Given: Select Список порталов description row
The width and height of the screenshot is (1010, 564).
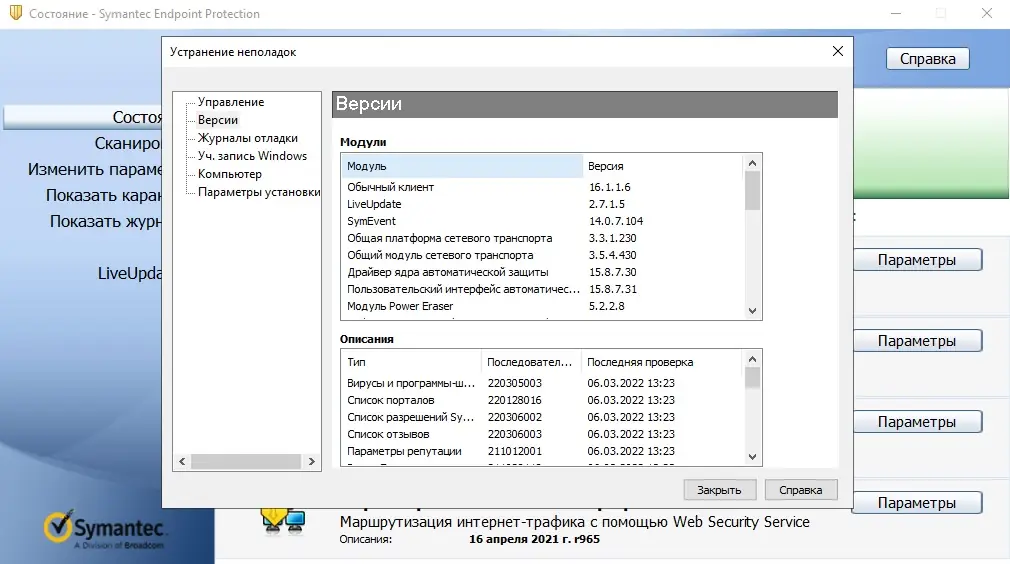Looking at the screenshot, I should (542, 400).
